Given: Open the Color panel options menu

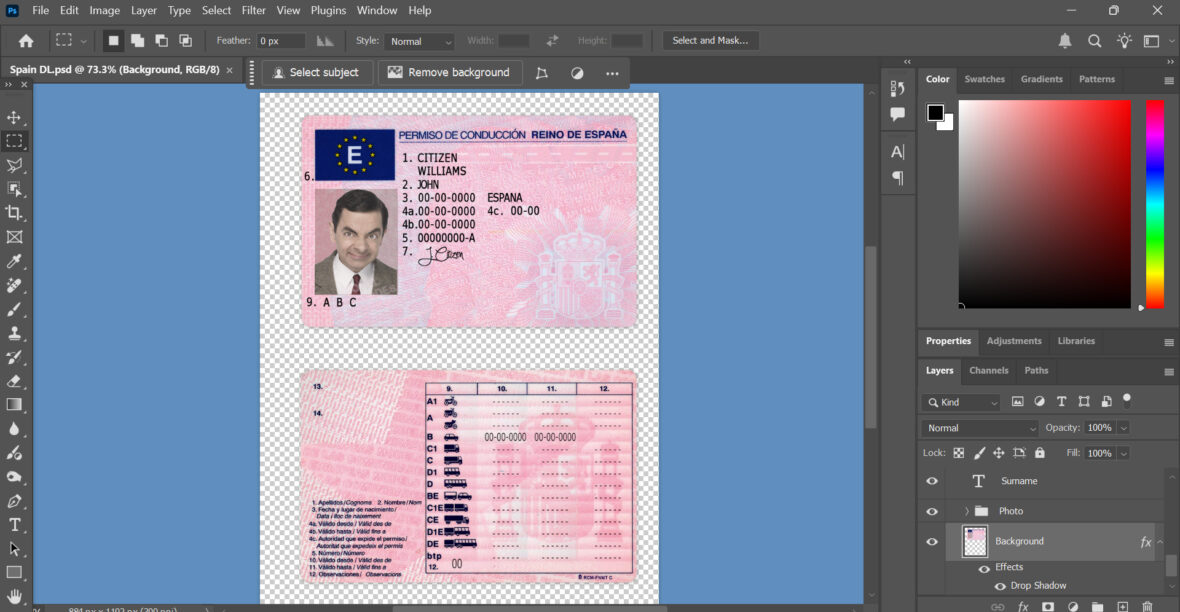Looking at the screenshot, I should 1169,81.
